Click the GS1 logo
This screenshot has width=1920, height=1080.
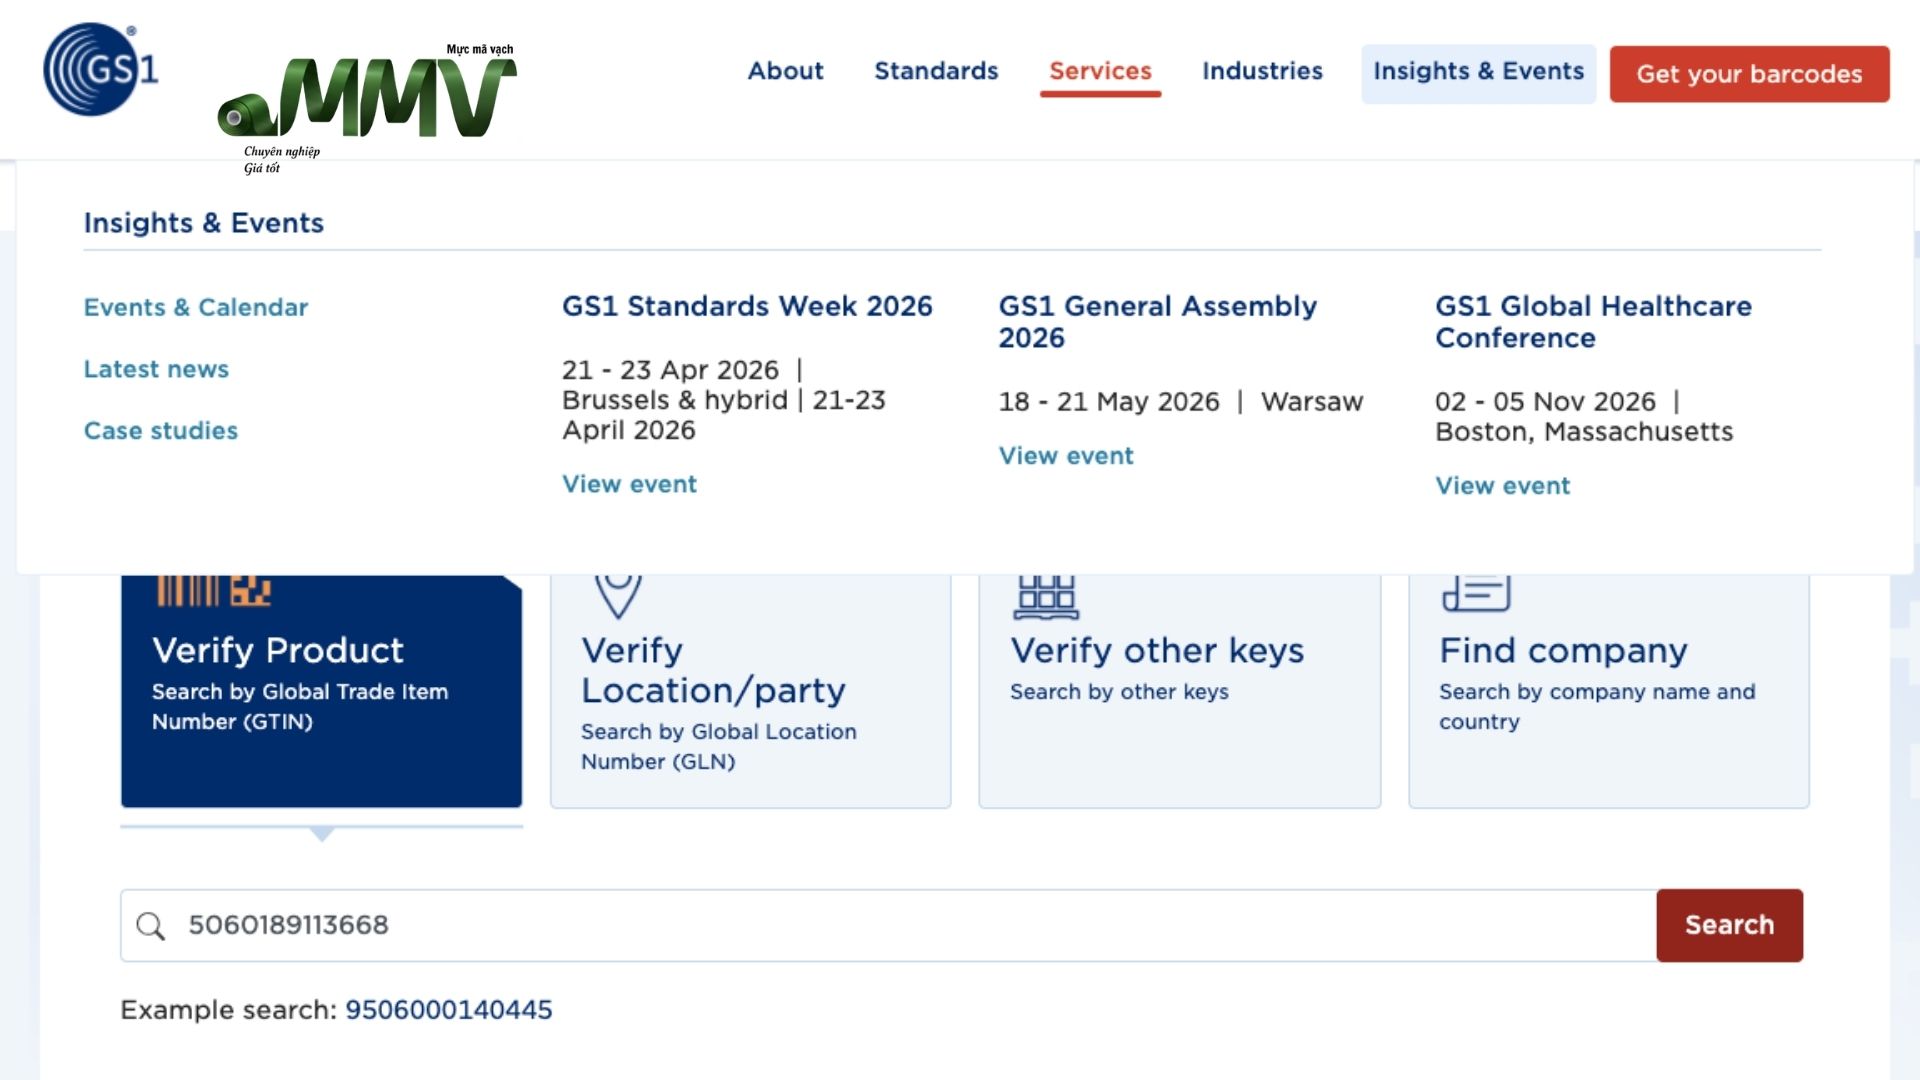100,70
